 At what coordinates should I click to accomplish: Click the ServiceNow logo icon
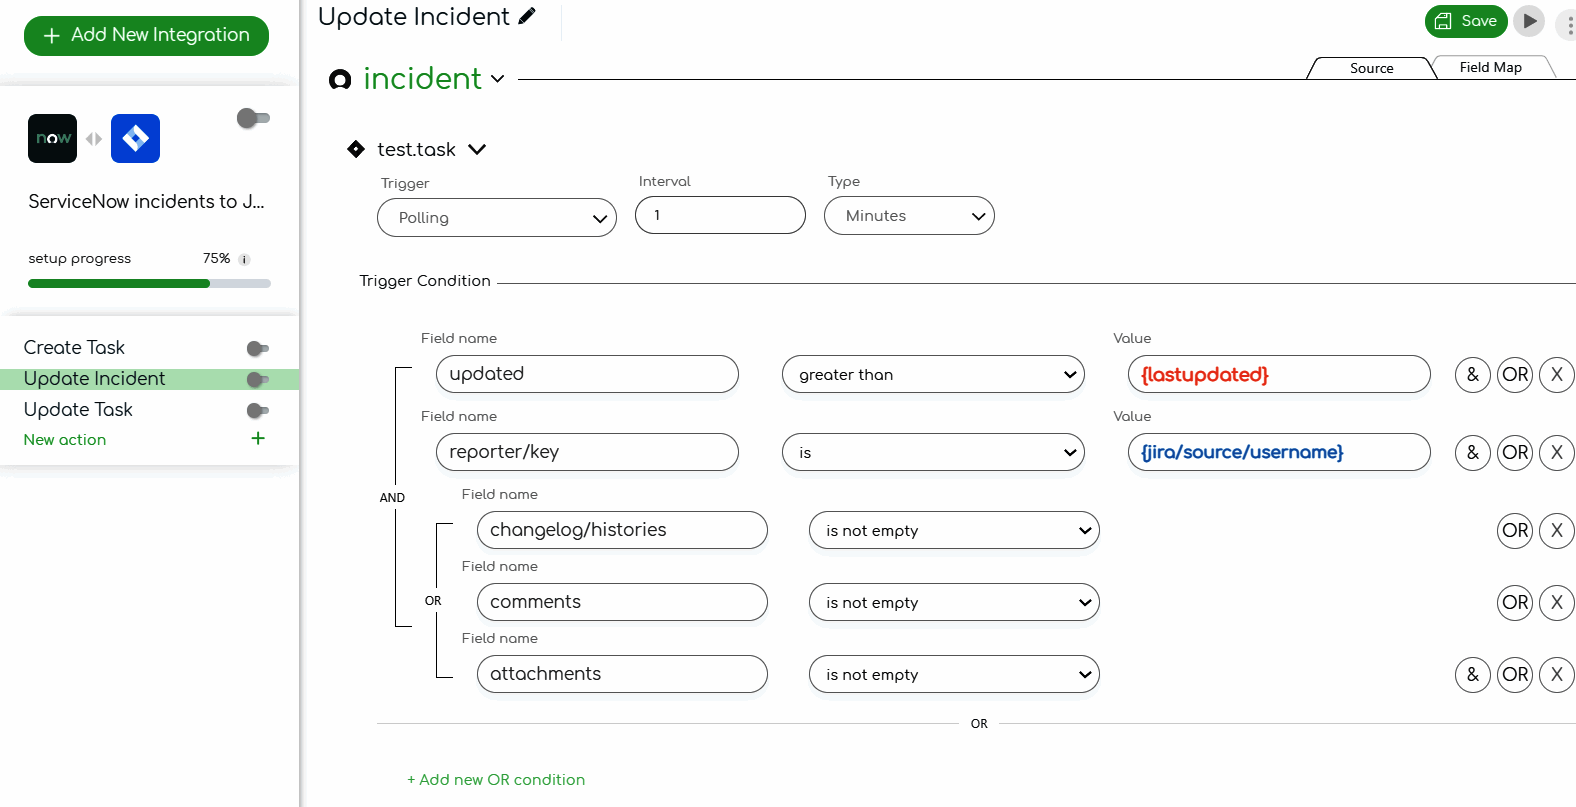(x=53, y=139)
